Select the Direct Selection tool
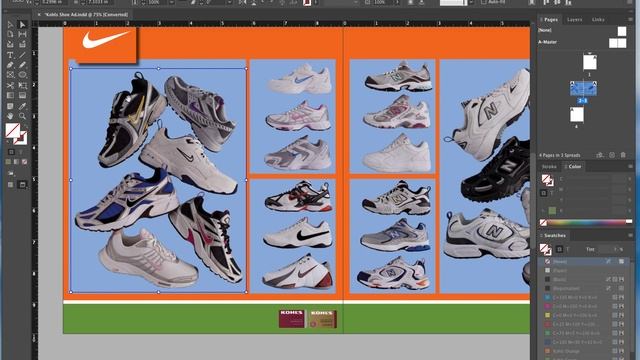The width and height of the screenshot is (640, 360). point(22,24)
